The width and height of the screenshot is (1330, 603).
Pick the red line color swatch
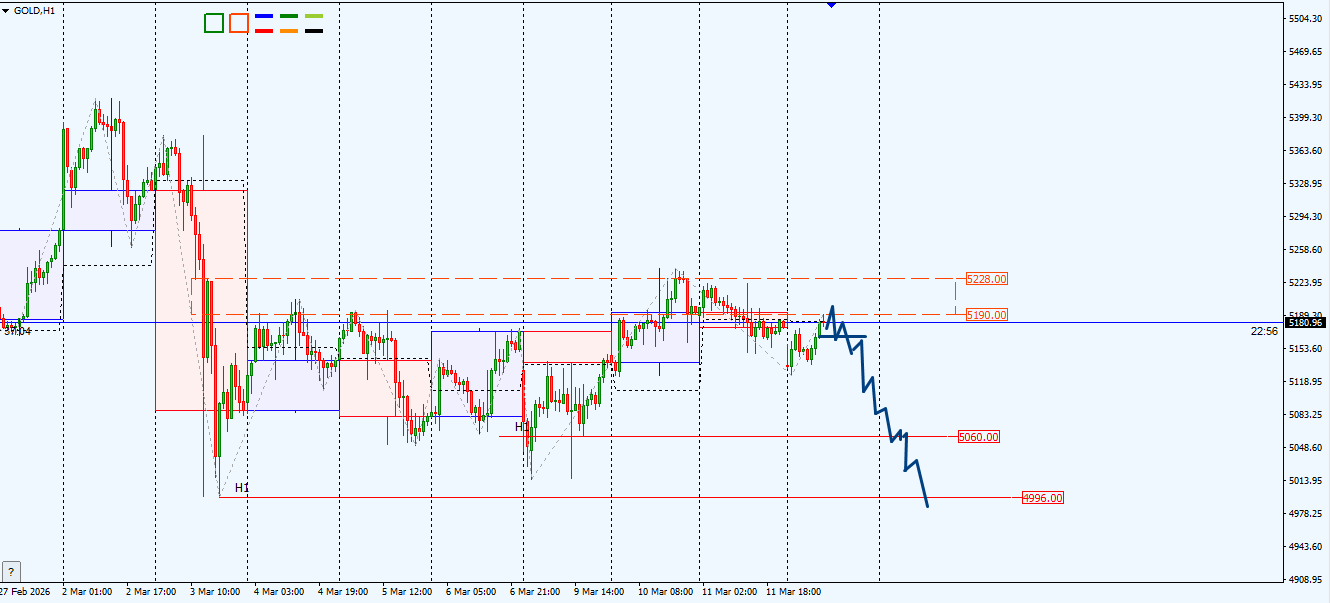click(x=264, y=31)
